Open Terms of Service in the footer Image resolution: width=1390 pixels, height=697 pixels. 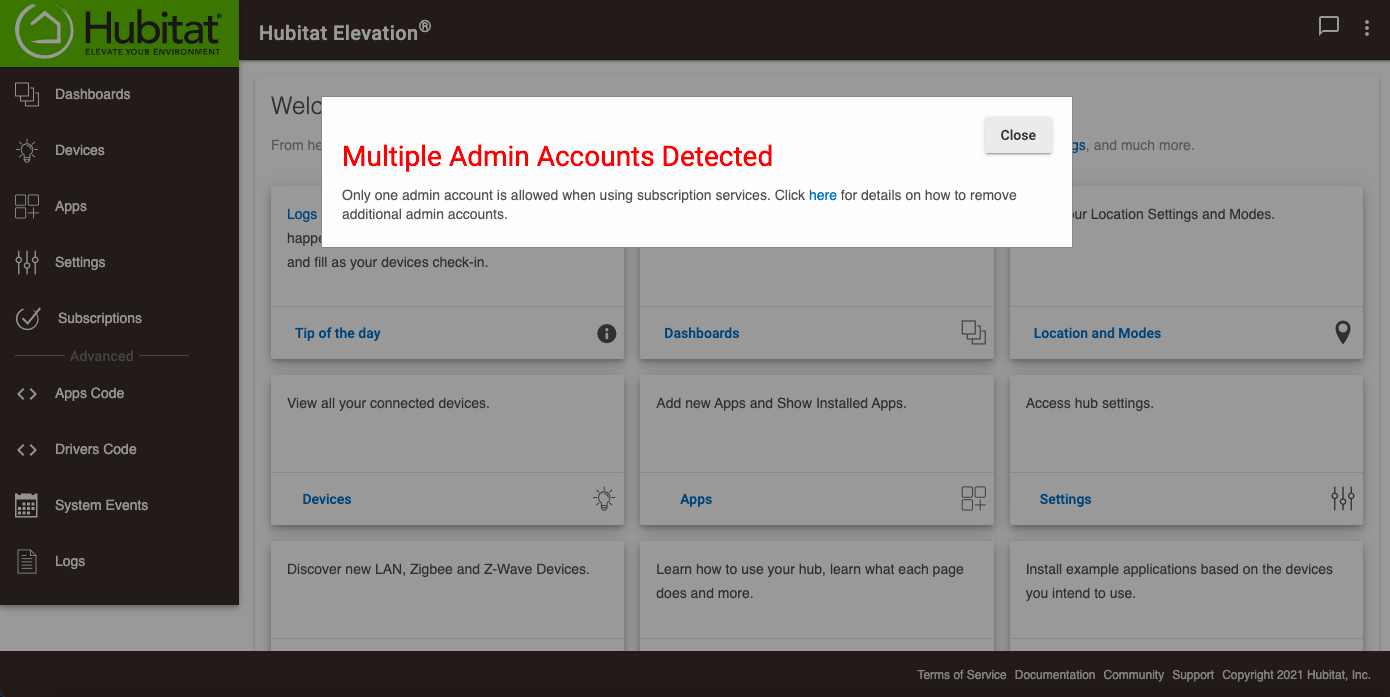[x=961, y=674]
